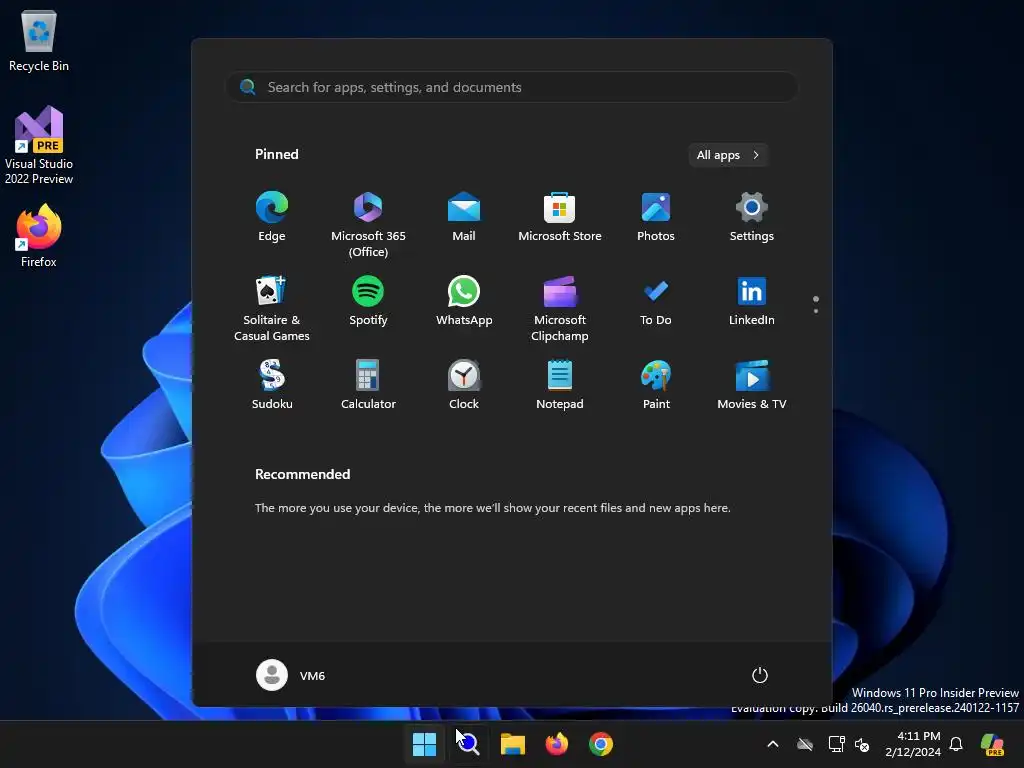Image resolution: width=1024 pixels, height=768 pixels.
Task: Click the Copilot preview taskbar icon
Action: (993, 744)
